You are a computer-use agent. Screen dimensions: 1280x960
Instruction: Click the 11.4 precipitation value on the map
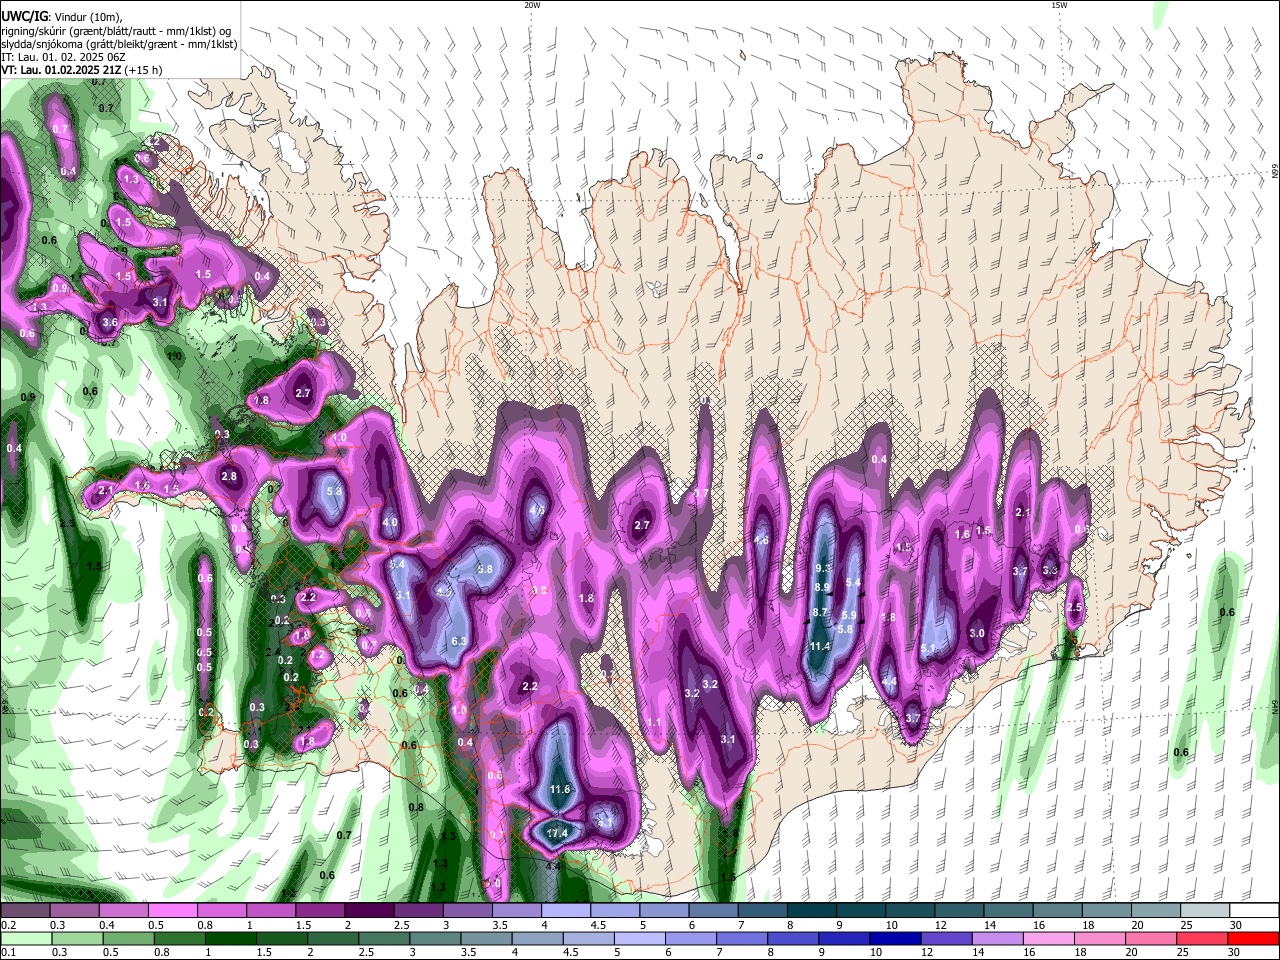820,646
